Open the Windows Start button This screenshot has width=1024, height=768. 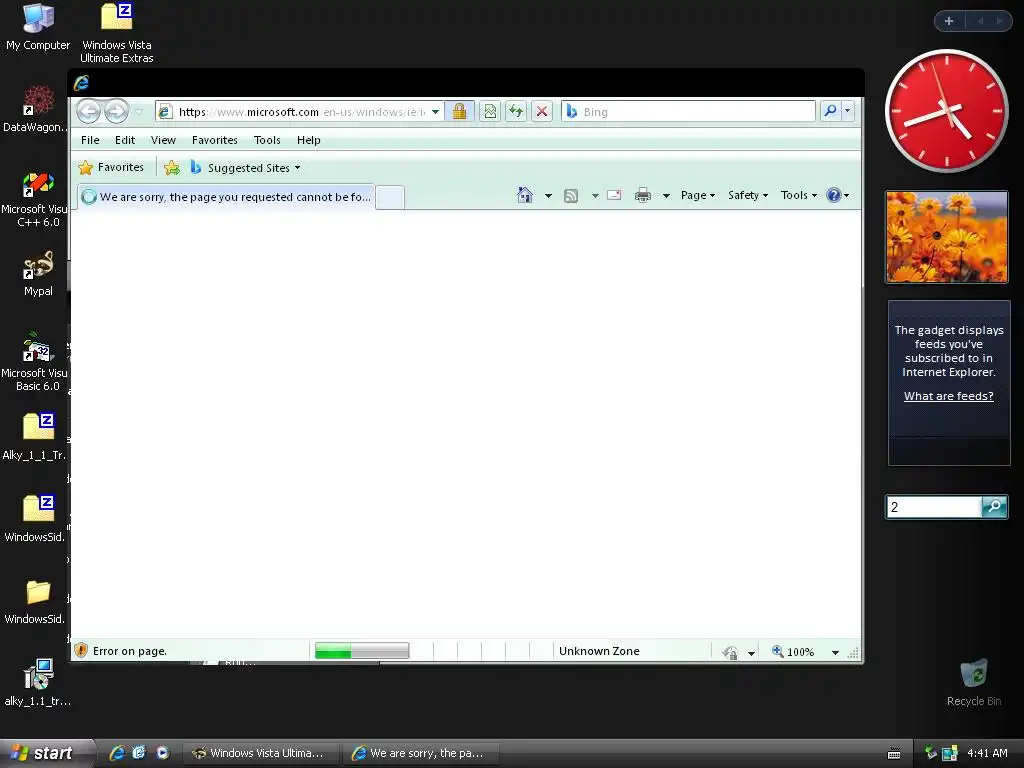[x=44, y=753]
